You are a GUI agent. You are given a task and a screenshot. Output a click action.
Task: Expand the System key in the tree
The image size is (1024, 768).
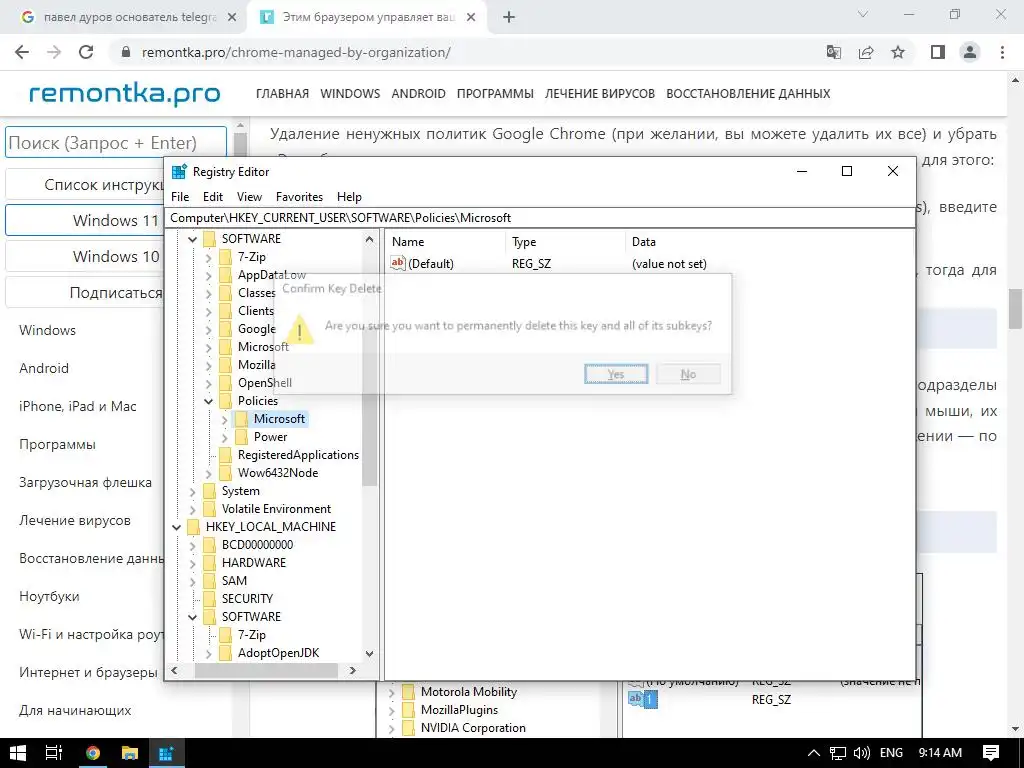pos(193,491)
